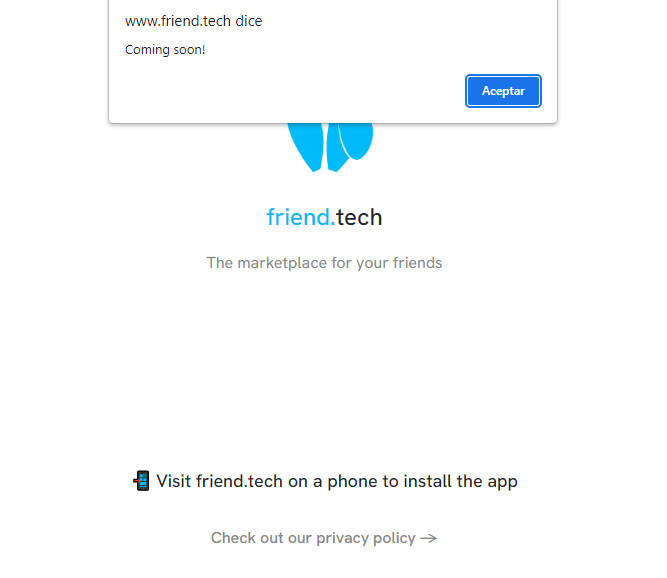
Task: Click the left petal of the blue logo
Action: pos(306,147)
